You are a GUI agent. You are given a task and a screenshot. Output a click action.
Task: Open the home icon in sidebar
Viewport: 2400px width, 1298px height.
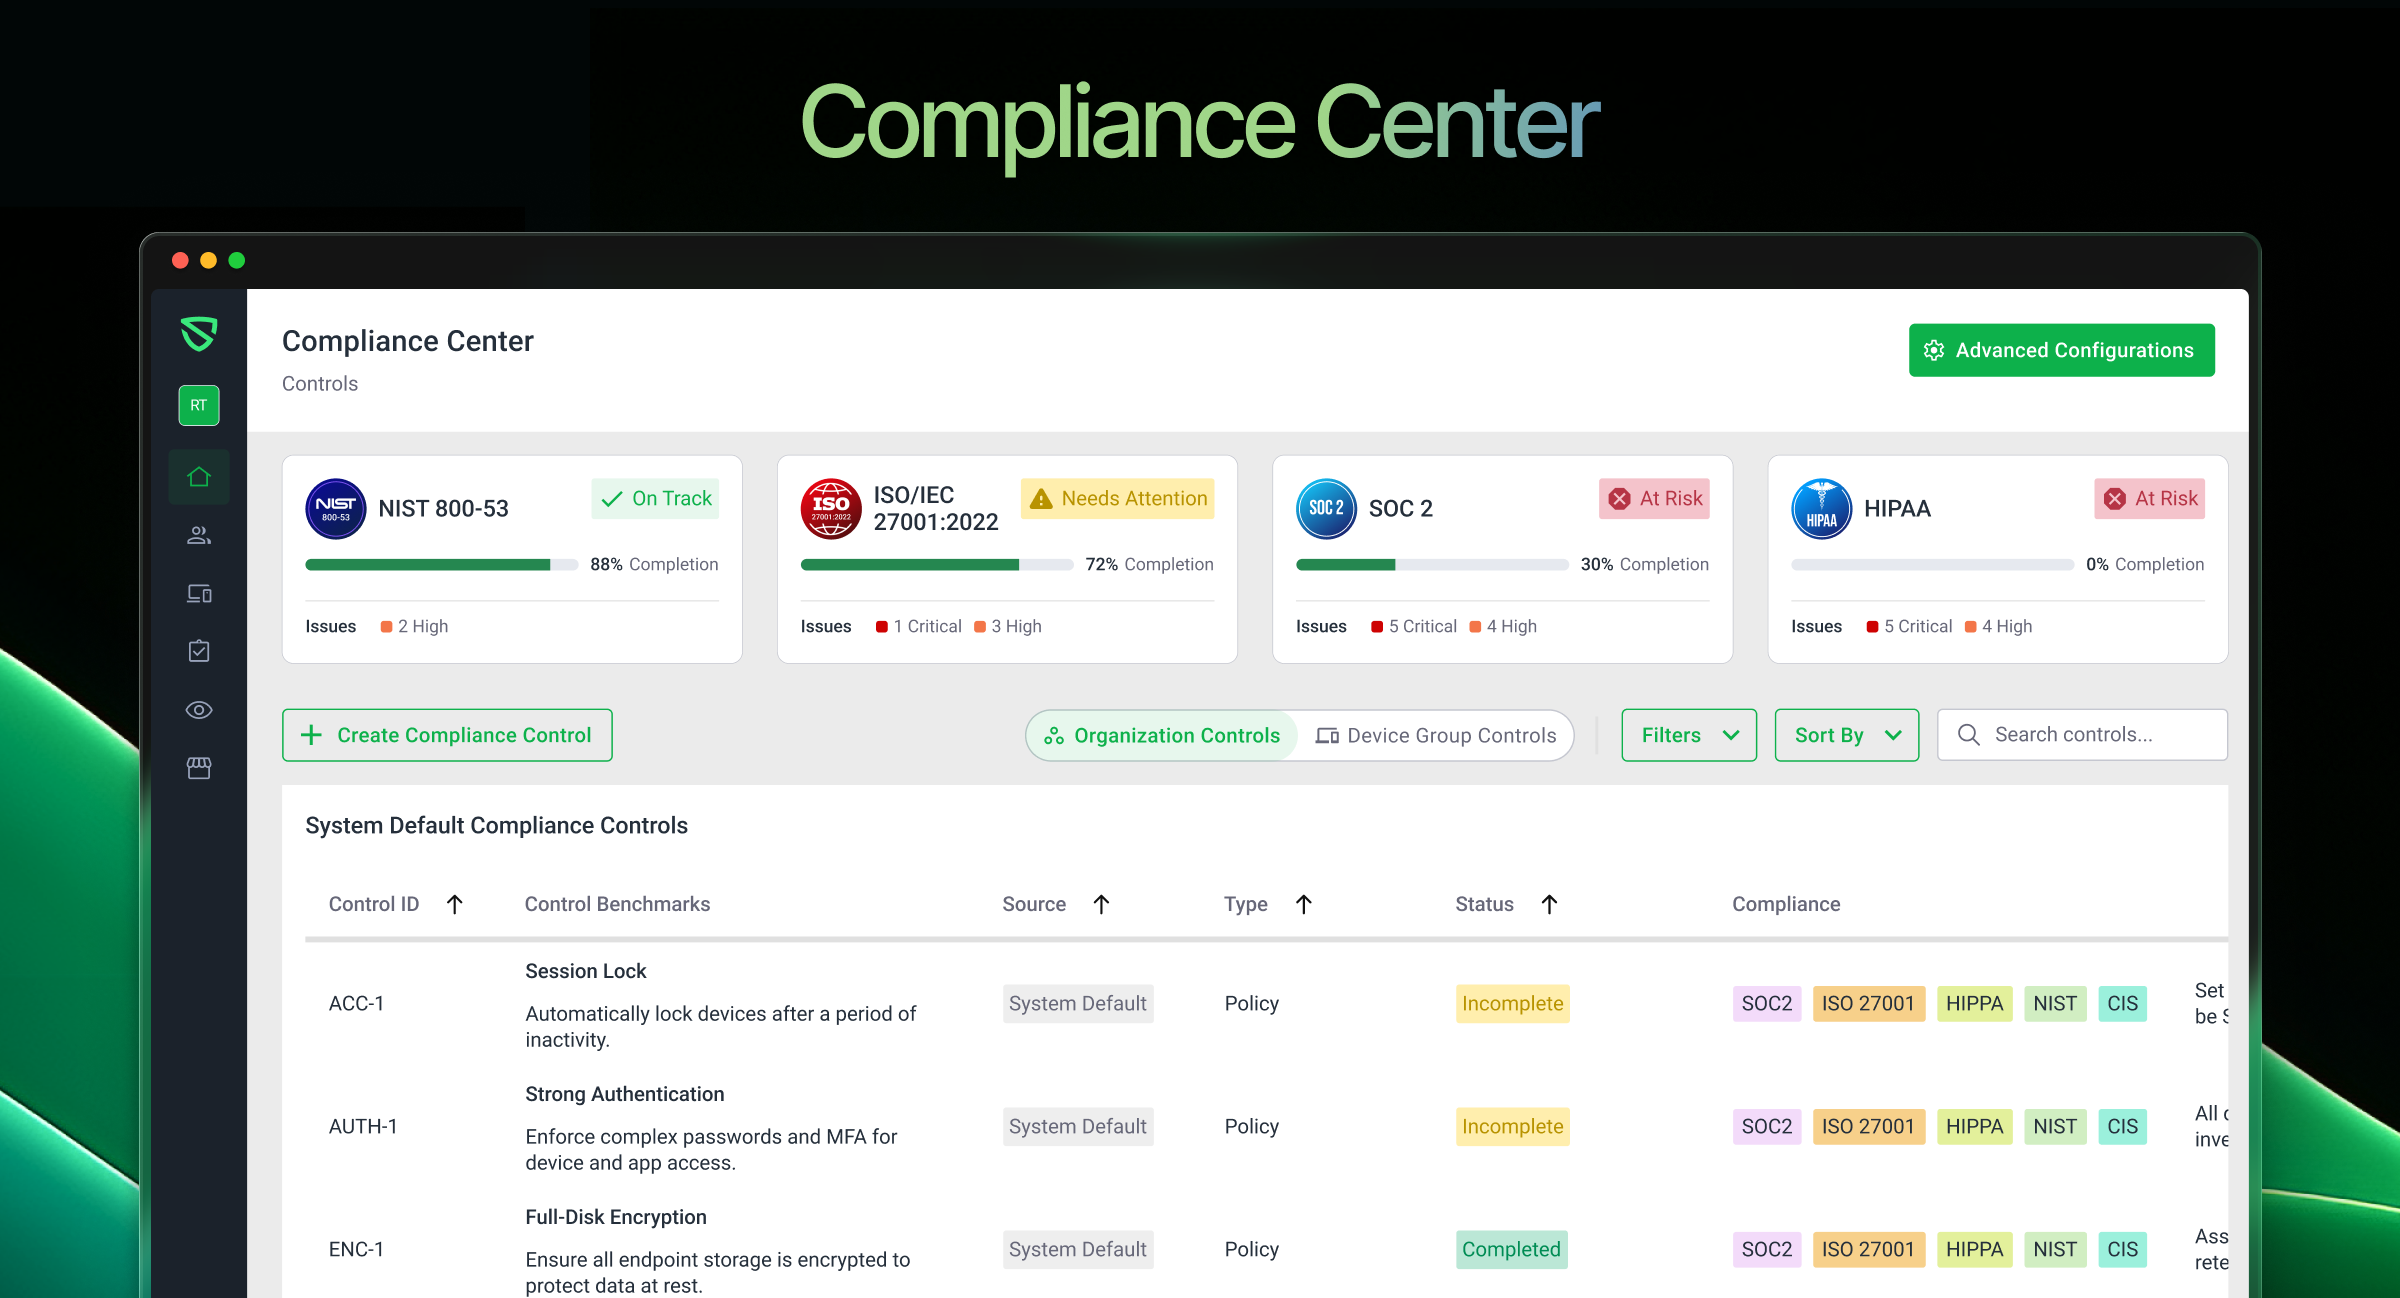click(199, 477)
